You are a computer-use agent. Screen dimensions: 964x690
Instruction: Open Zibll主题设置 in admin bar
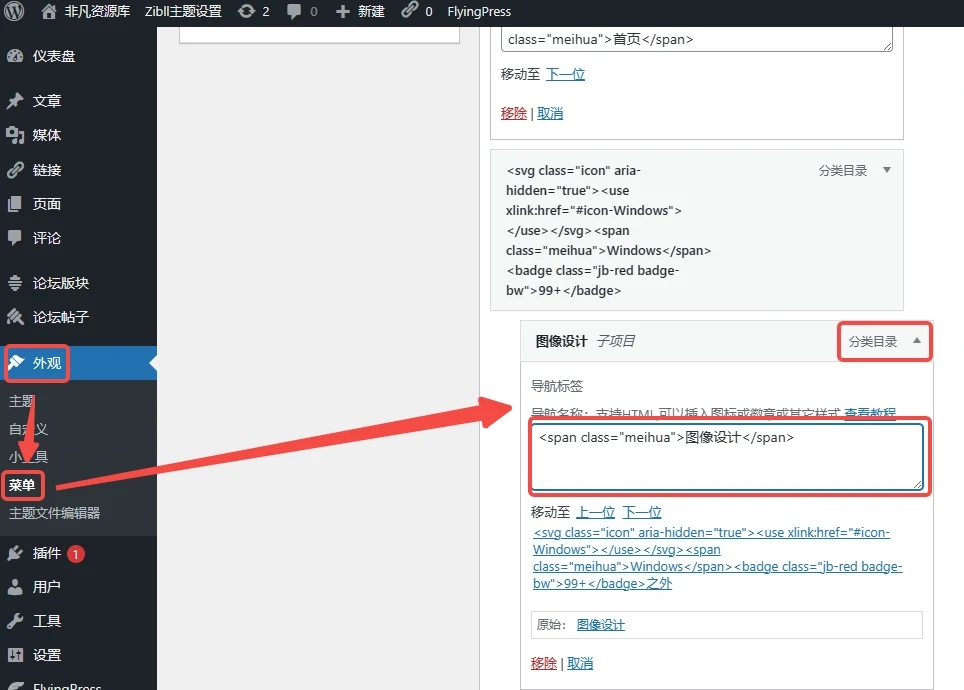[x=182, y=12]
